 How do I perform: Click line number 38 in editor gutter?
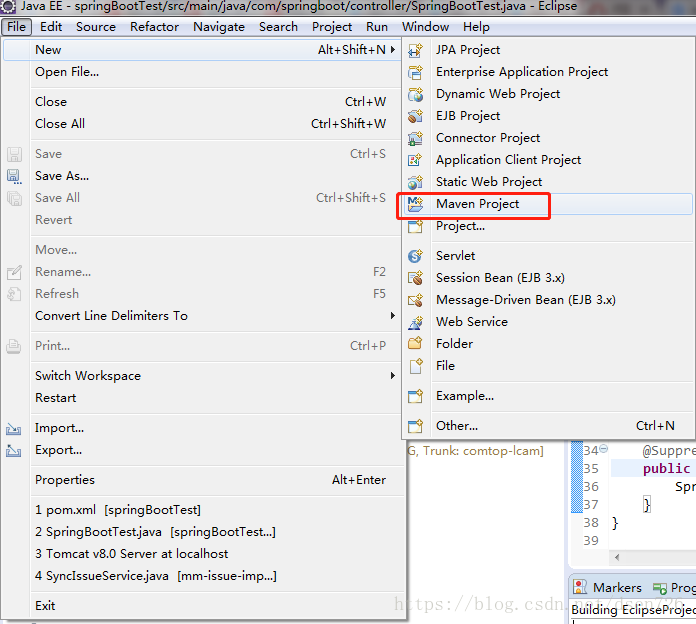point(591,522)
